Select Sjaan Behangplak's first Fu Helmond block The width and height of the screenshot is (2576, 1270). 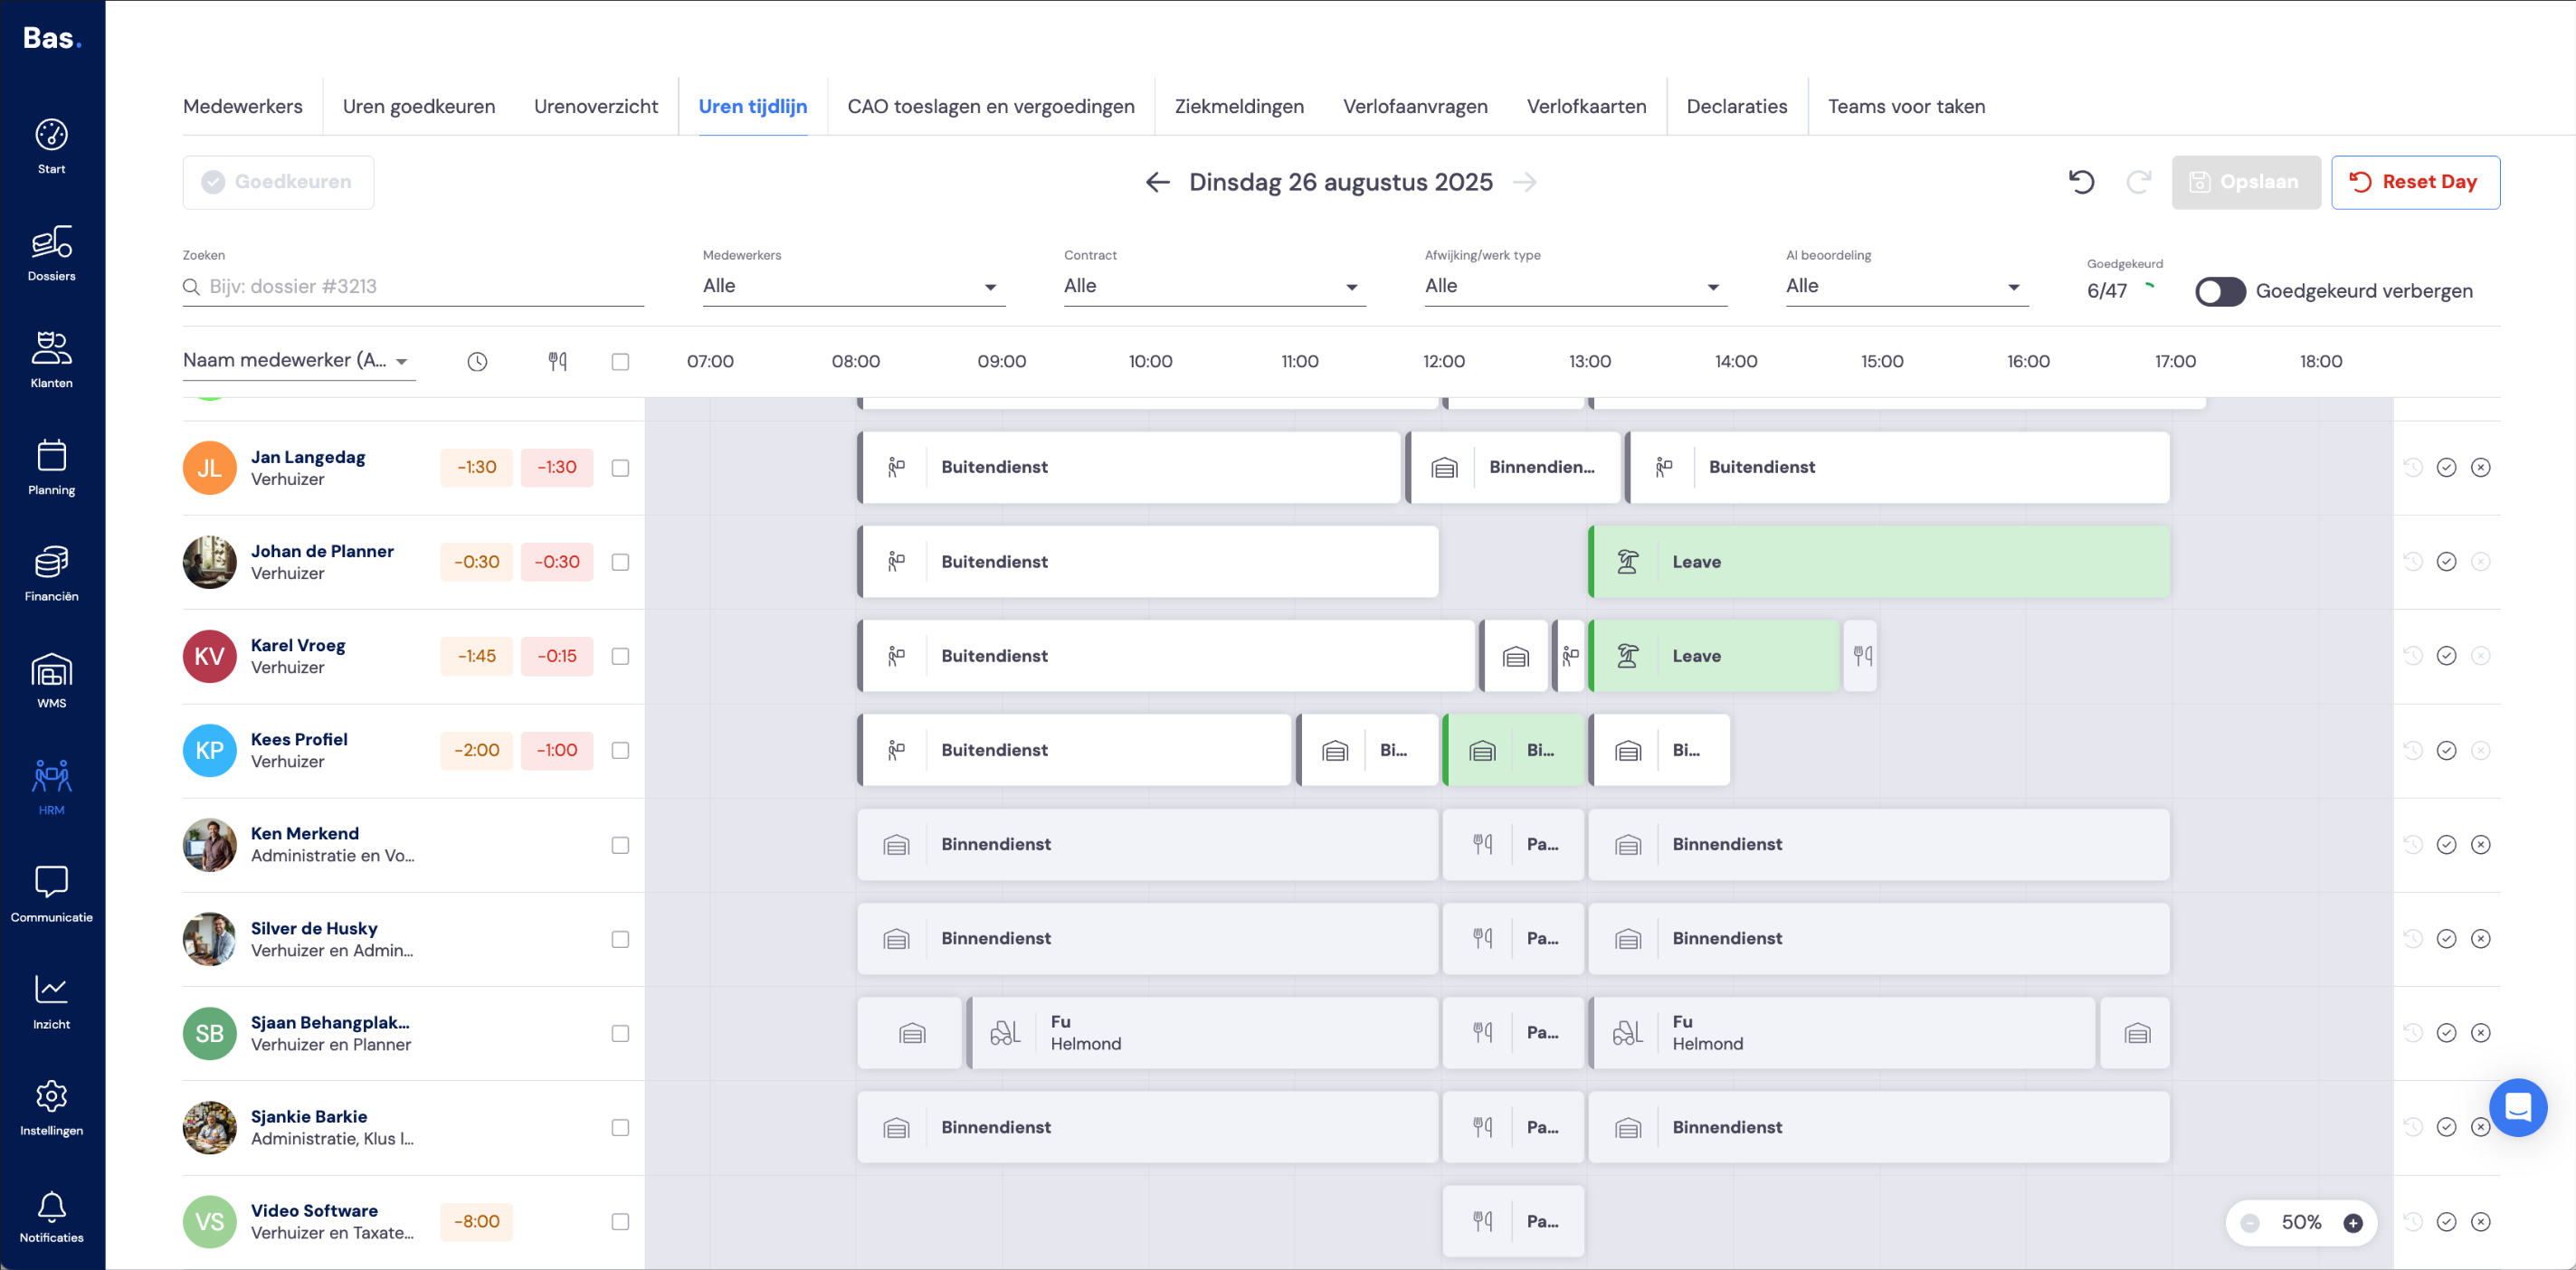pos(1202,1033)
